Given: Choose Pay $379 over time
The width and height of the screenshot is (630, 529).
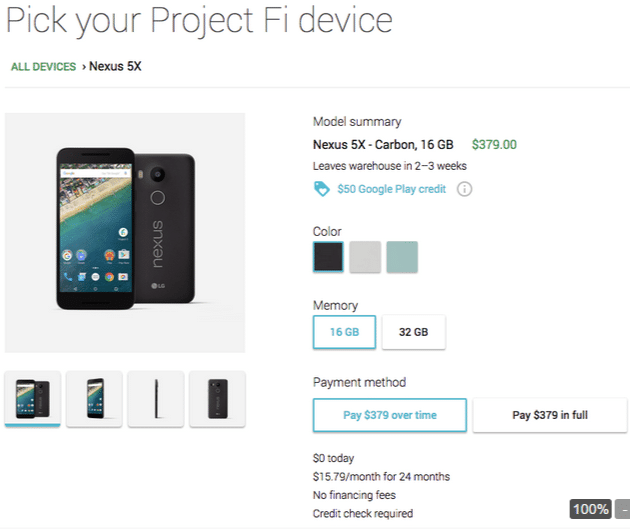Looking at the screenshot, I should pyautogui.click(x=389, y=415).
